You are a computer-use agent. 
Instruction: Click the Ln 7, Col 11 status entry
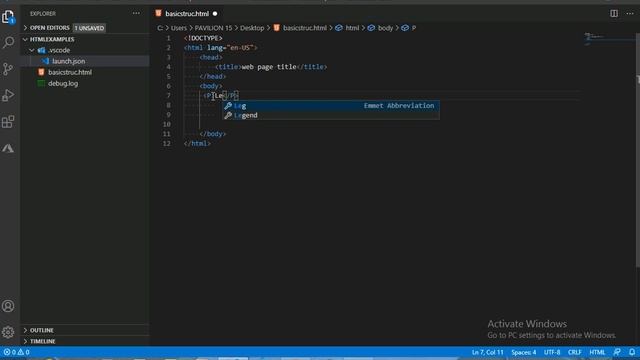click(487, 352)
